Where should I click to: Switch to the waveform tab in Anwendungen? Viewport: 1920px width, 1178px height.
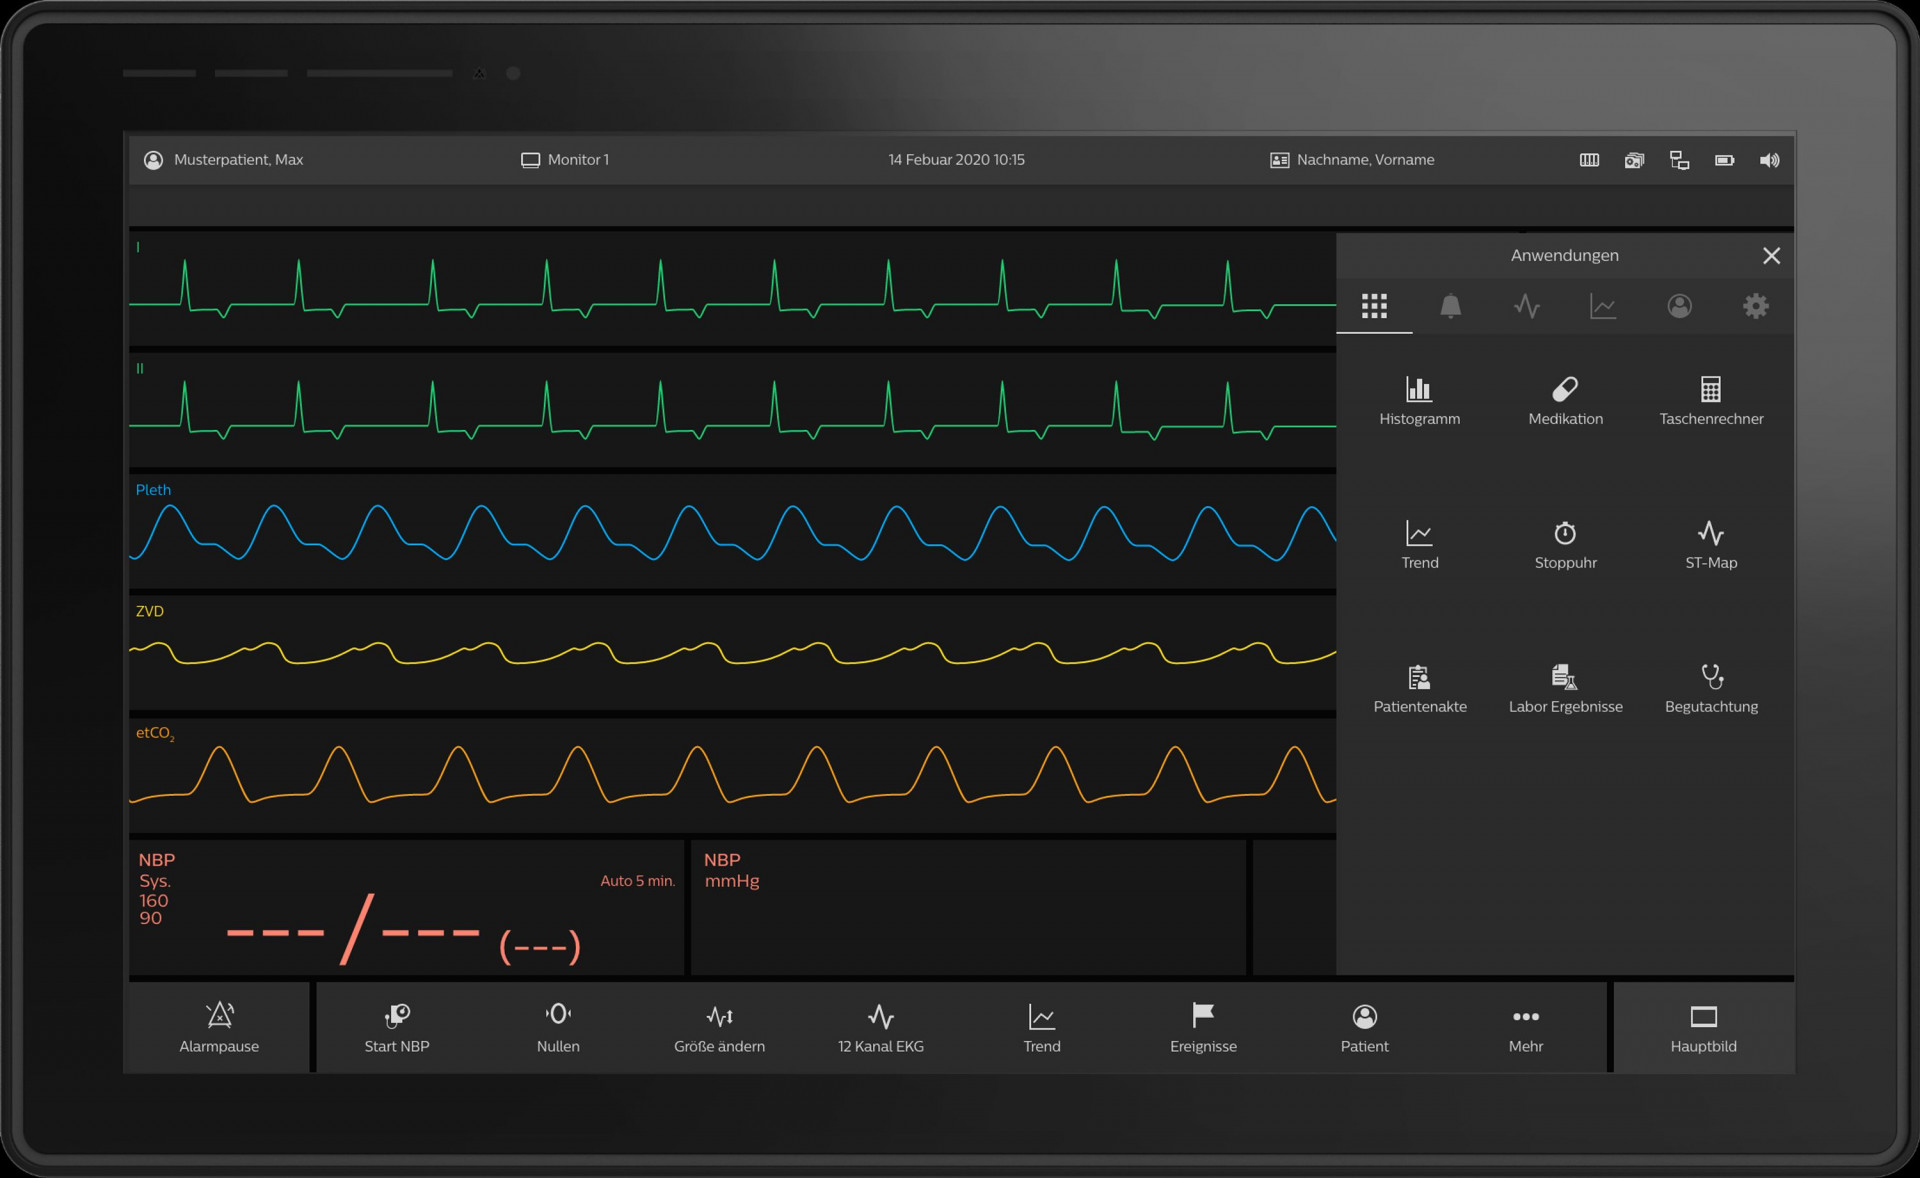1527,307
